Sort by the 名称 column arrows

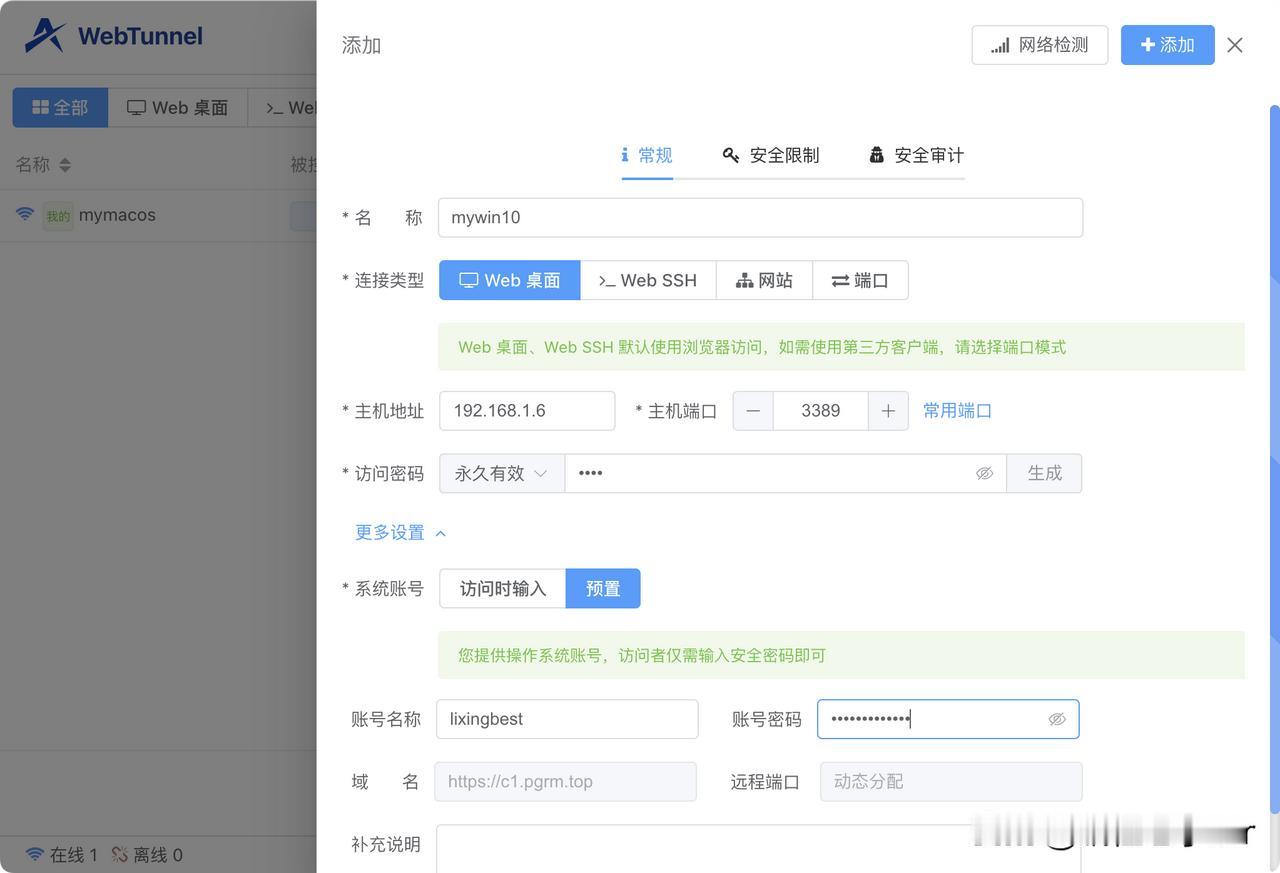click(x=66, y=165)
